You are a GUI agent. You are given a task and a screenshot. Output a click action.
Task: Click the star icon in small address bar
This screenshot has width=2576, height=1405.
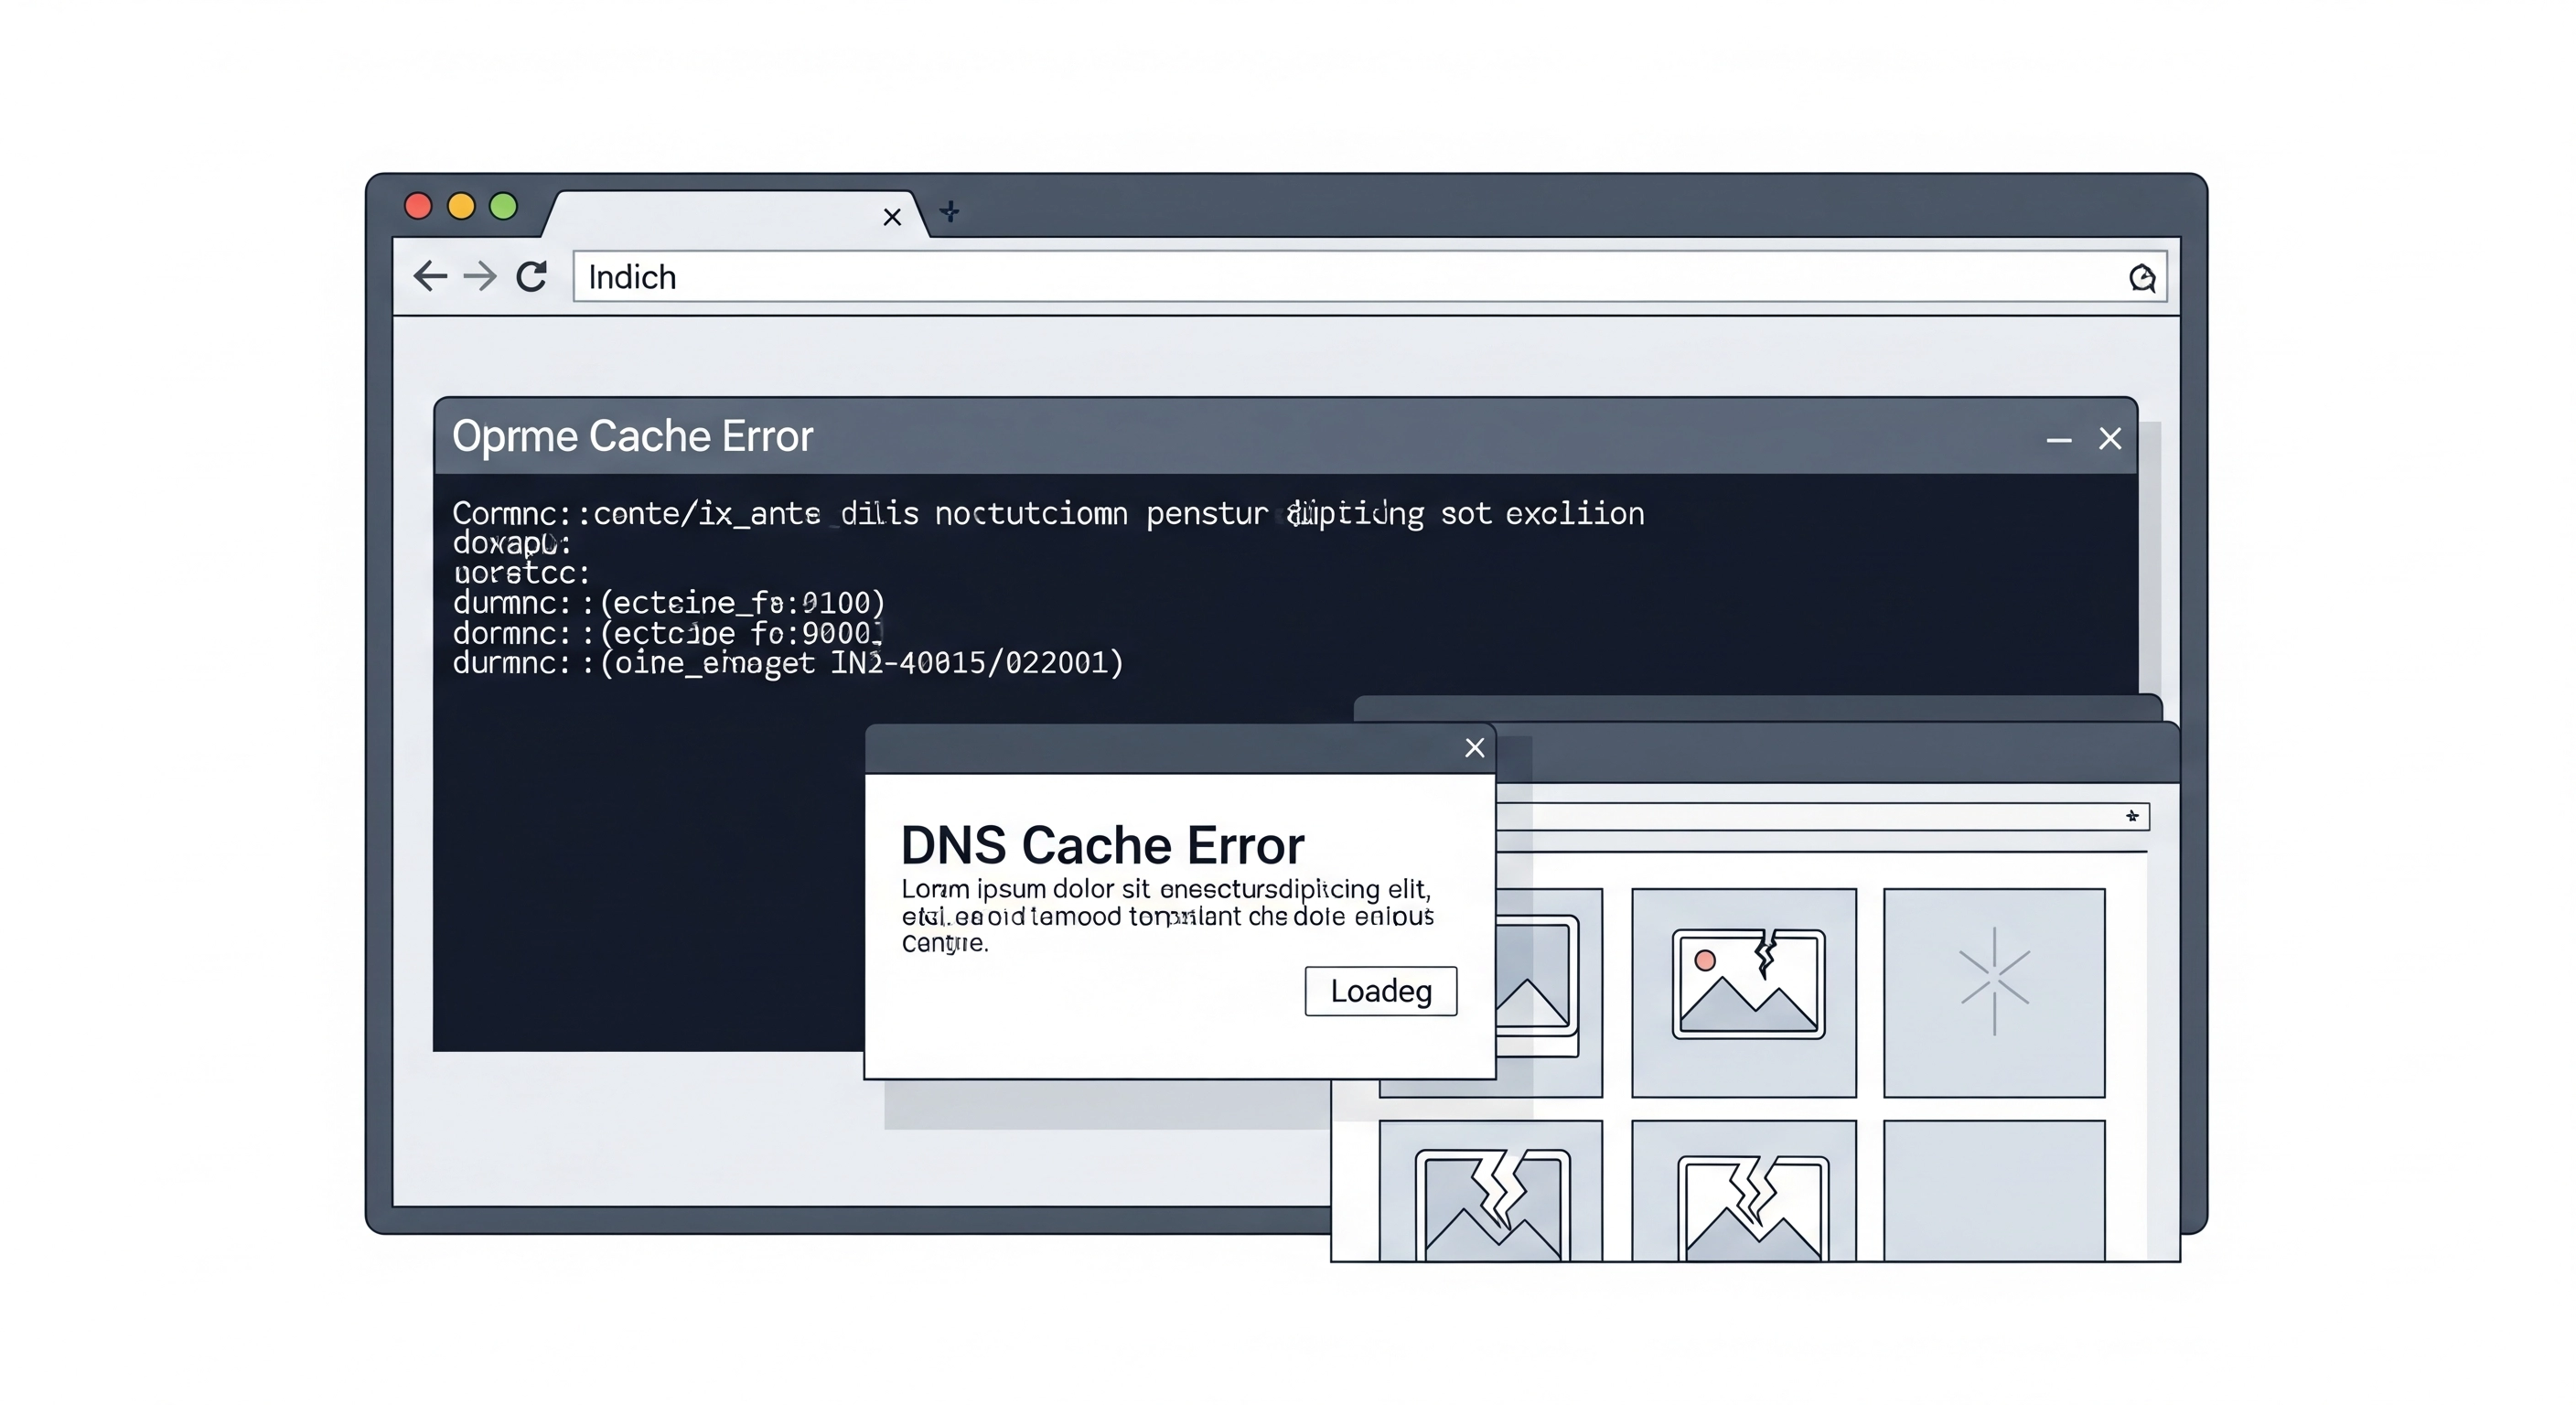(2132, 816)
